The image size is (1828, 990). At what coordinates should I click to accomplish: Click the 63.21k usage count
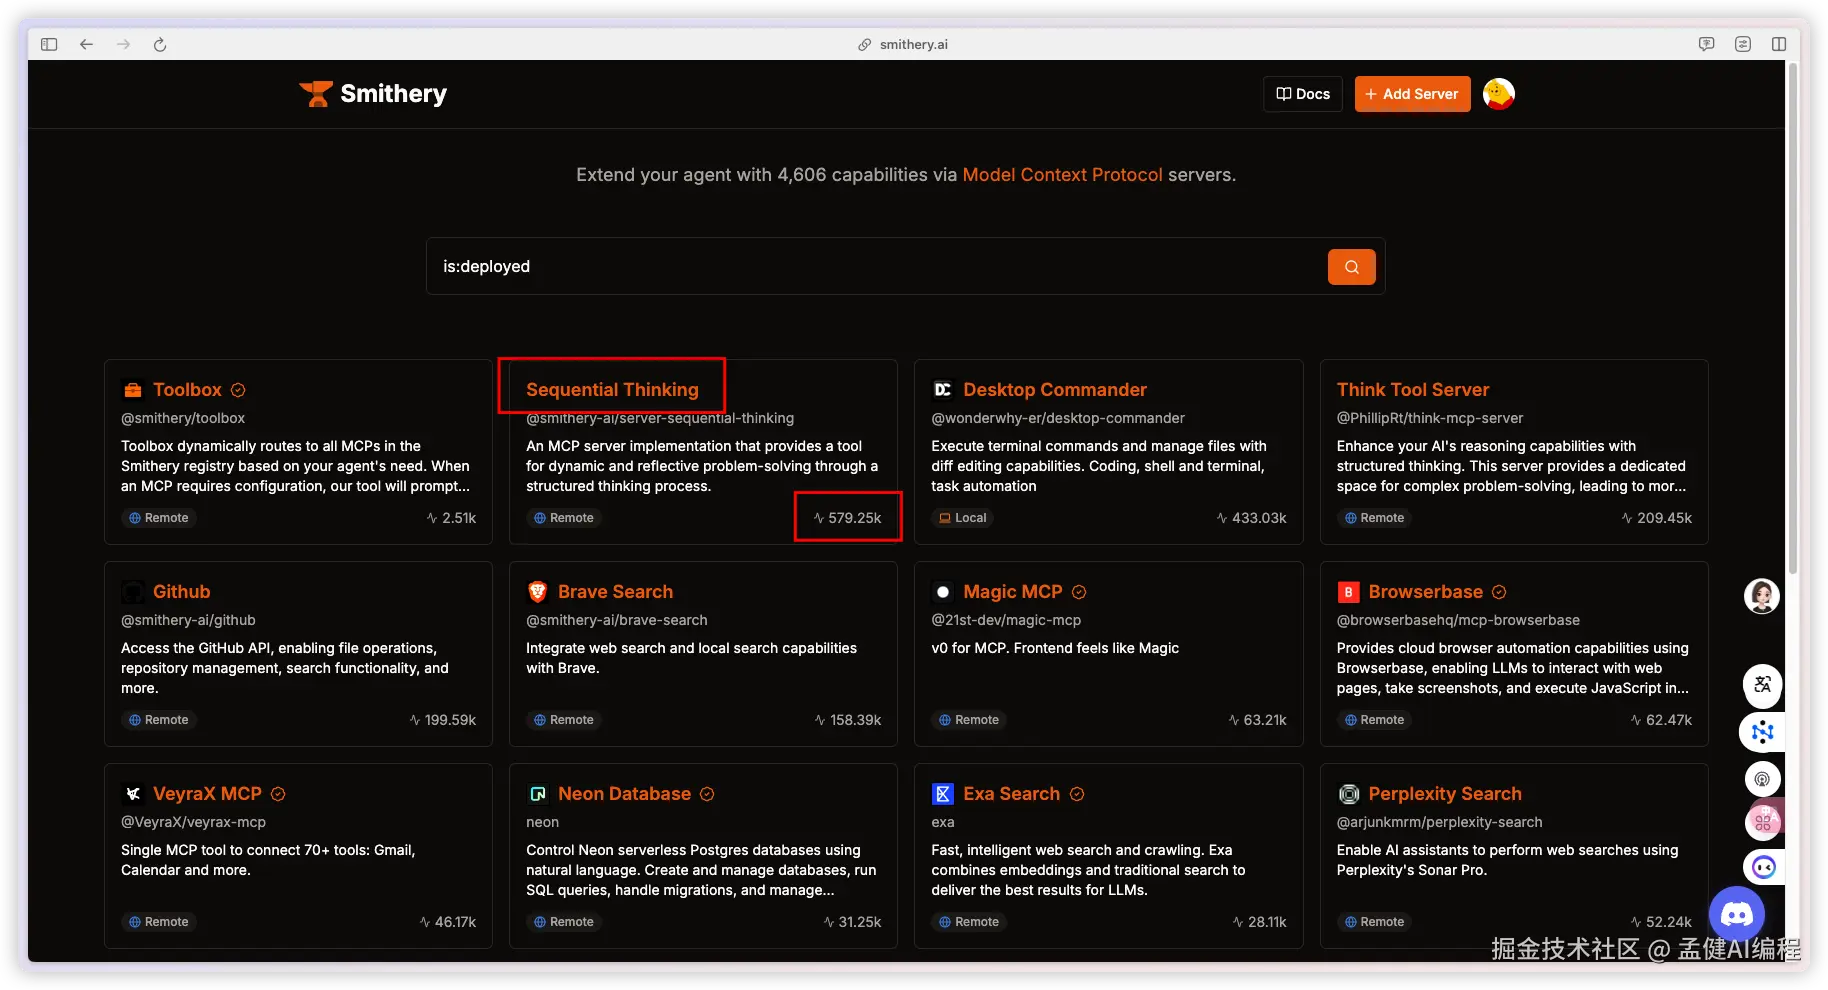[x=1257, y=720]
